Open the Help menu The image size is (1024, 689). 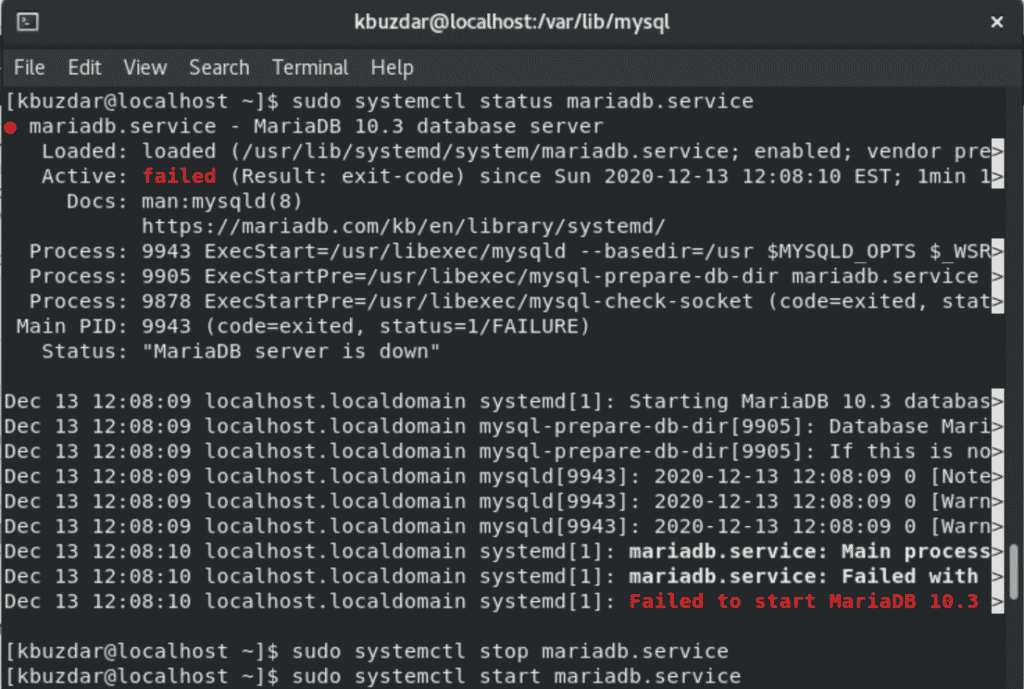point(392,68)
